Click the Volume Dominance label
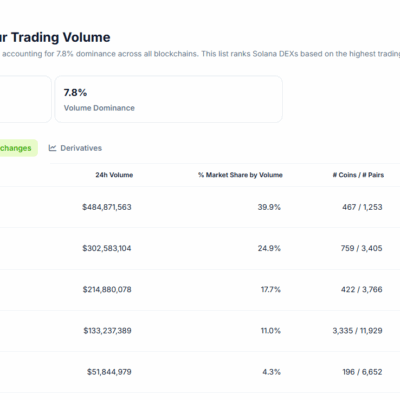The width and height of the screenshot is (400, 400). [99, 108]
